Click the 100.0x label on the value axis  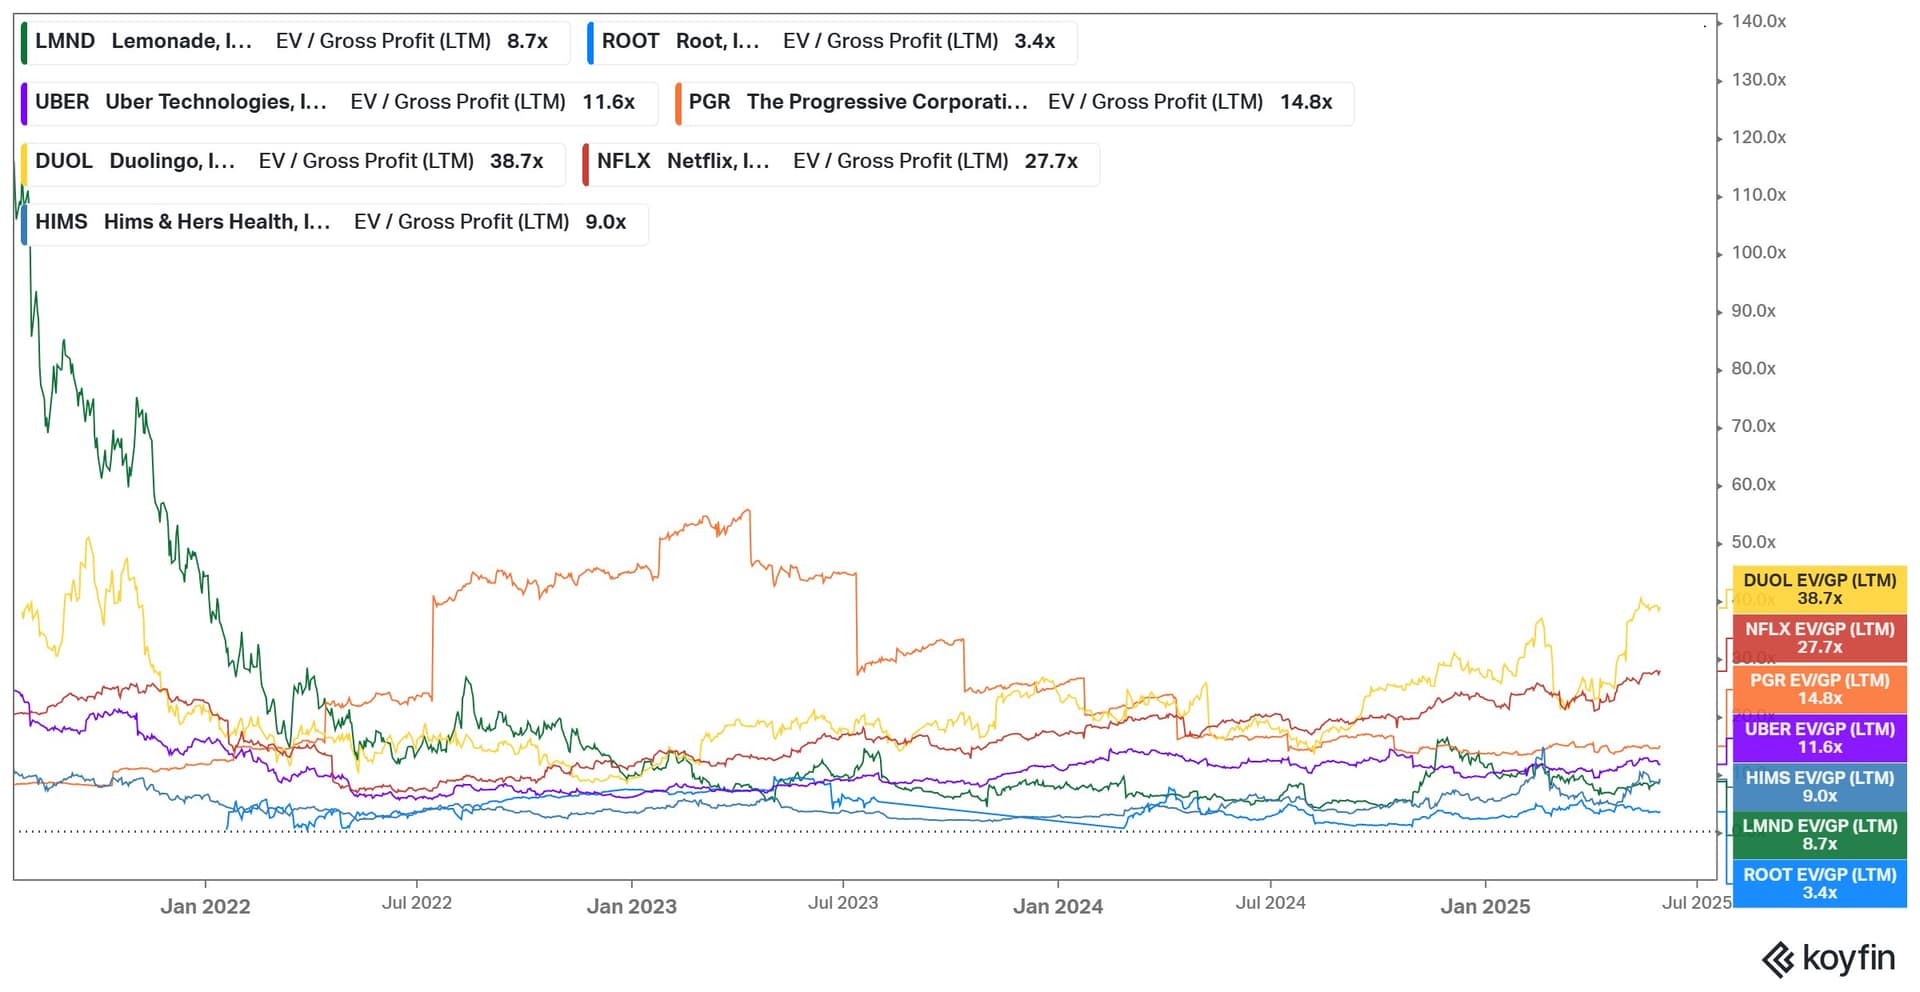(1758, 253)
